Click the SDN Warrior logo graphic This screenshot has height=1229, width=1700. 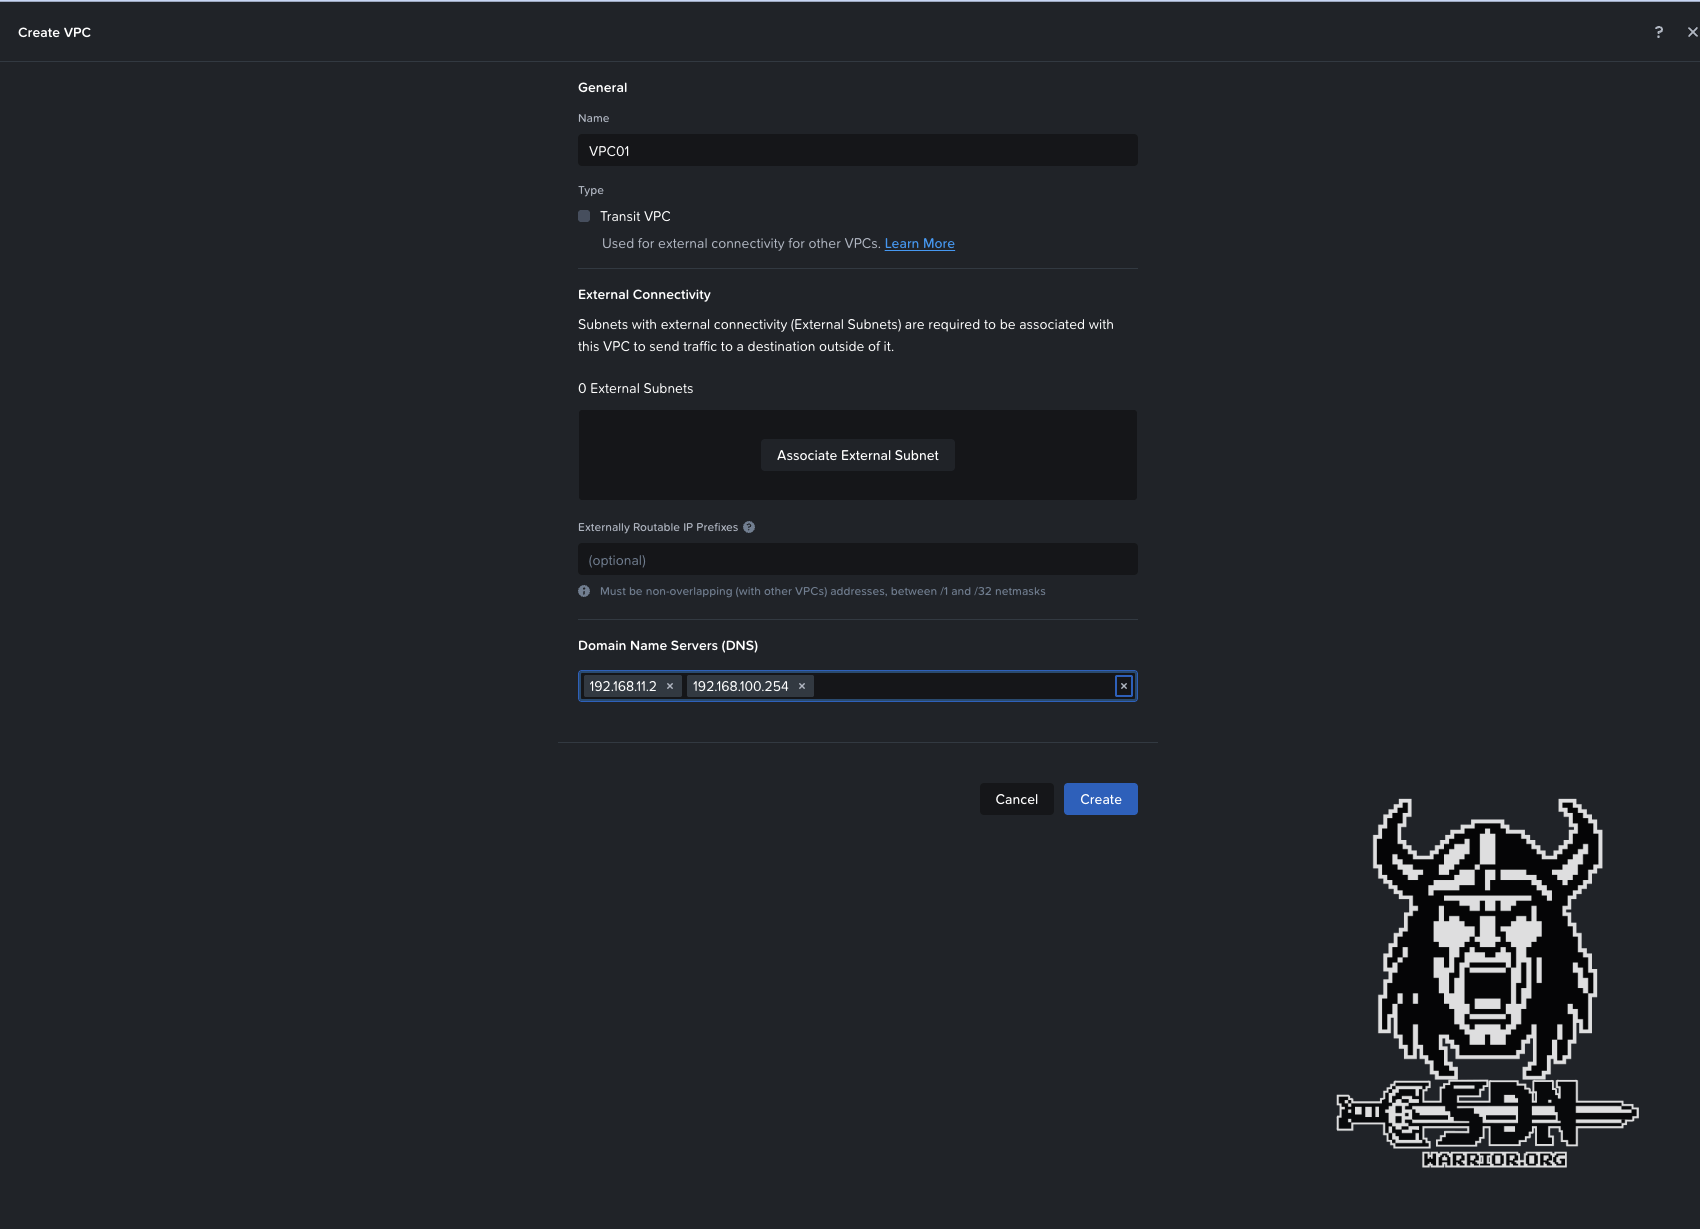(1485, 980)
